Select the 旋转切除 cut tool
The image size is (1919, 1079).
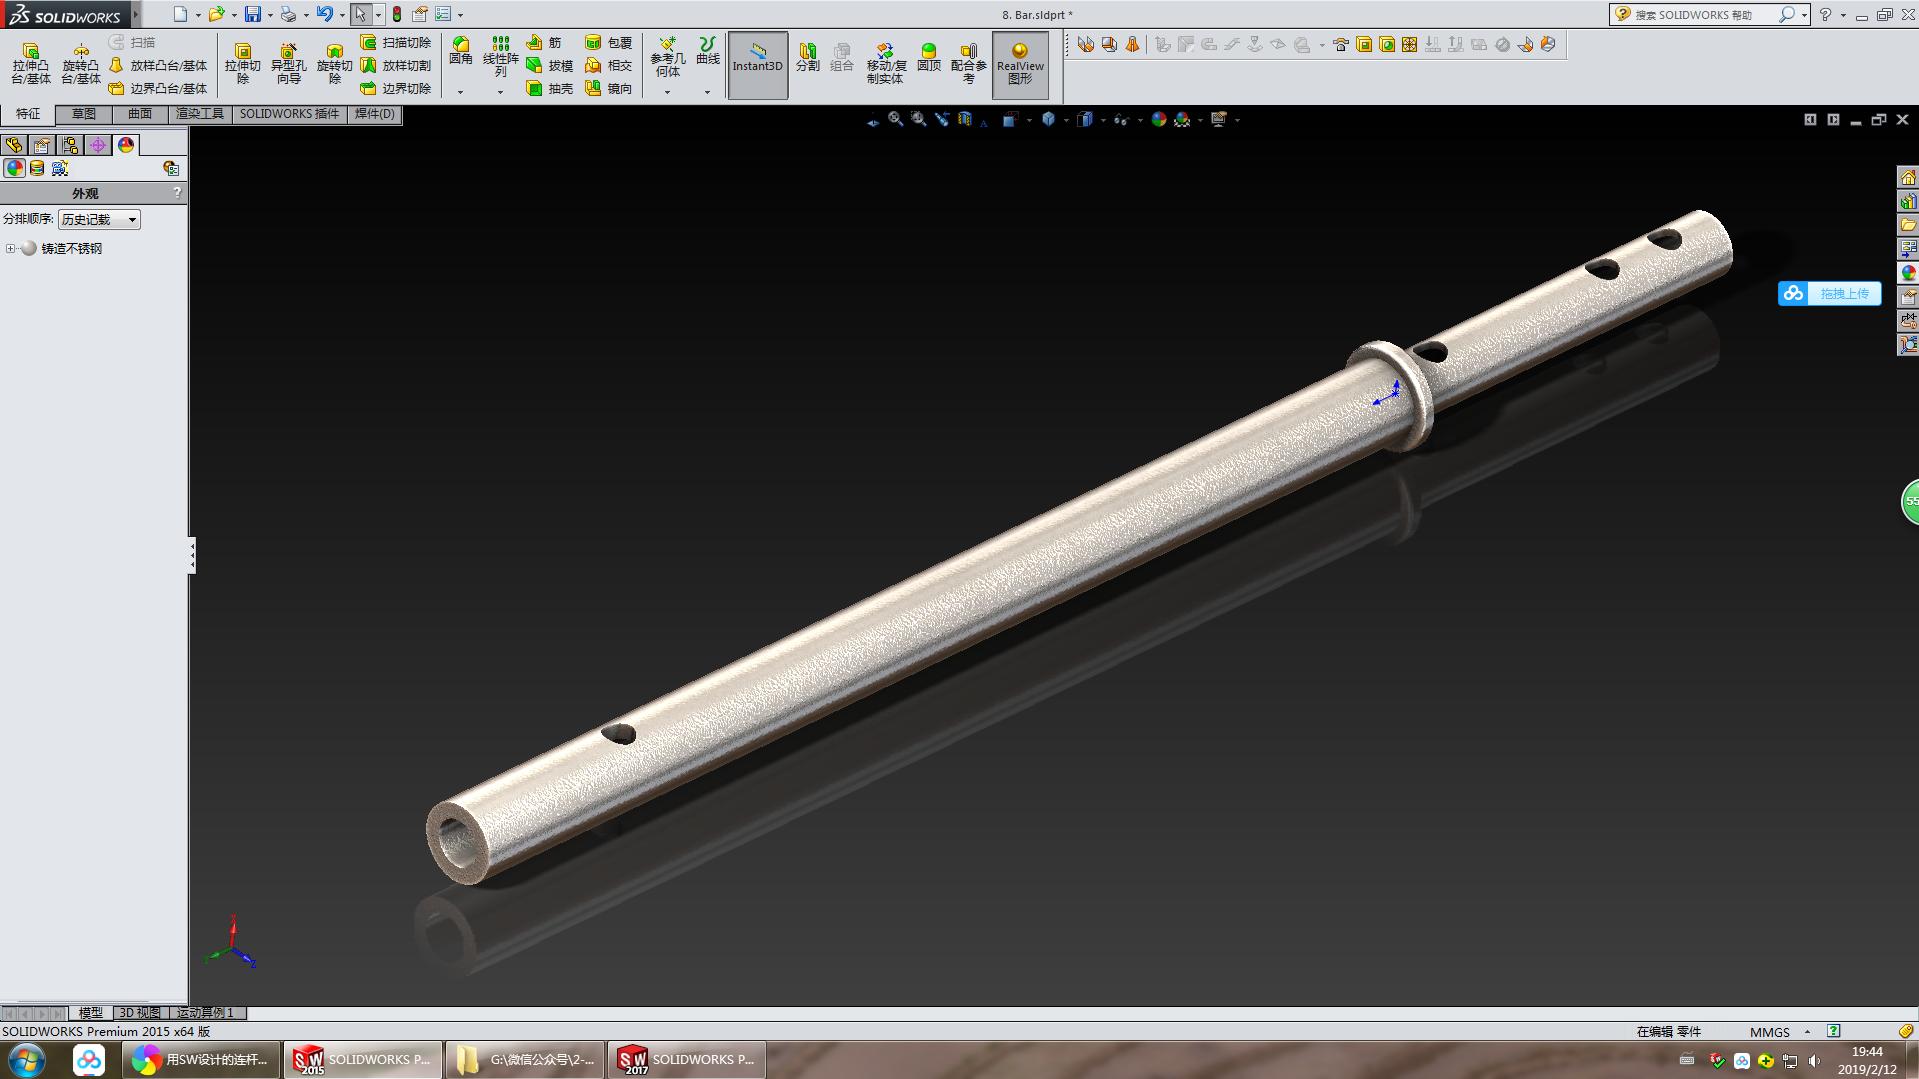(x=334, y=62)
